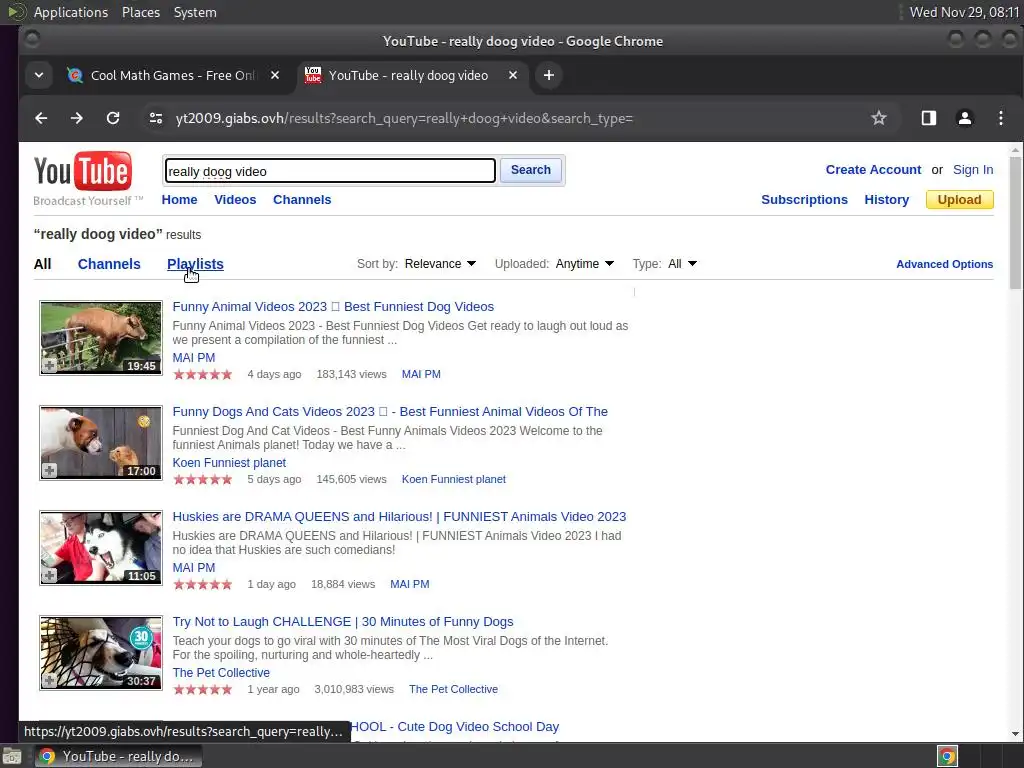Select the Playlists results filter
This screenshot has width=1024, height=768.
195,264
